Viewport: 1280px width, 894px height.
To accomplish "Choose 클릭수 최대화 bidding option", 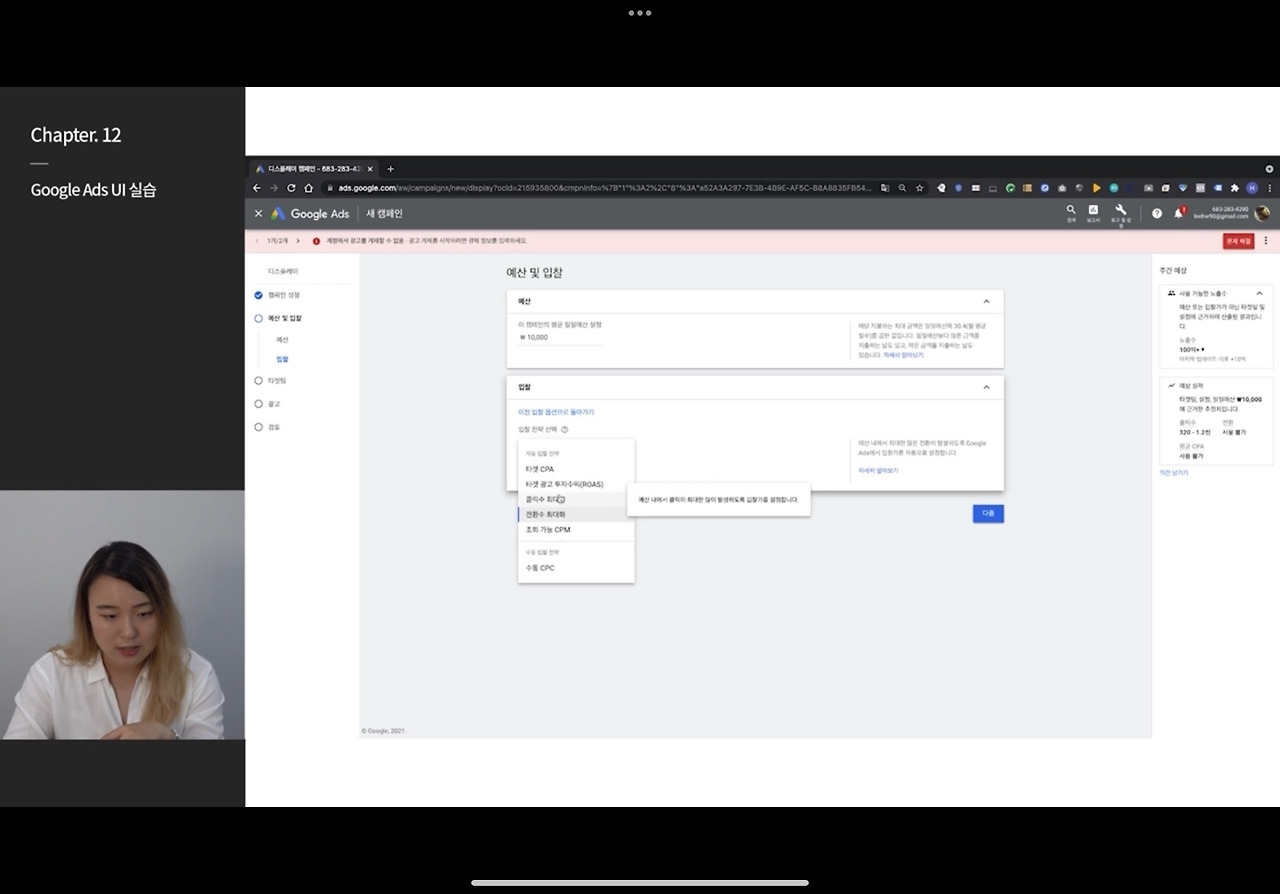I will pos(576,499).
